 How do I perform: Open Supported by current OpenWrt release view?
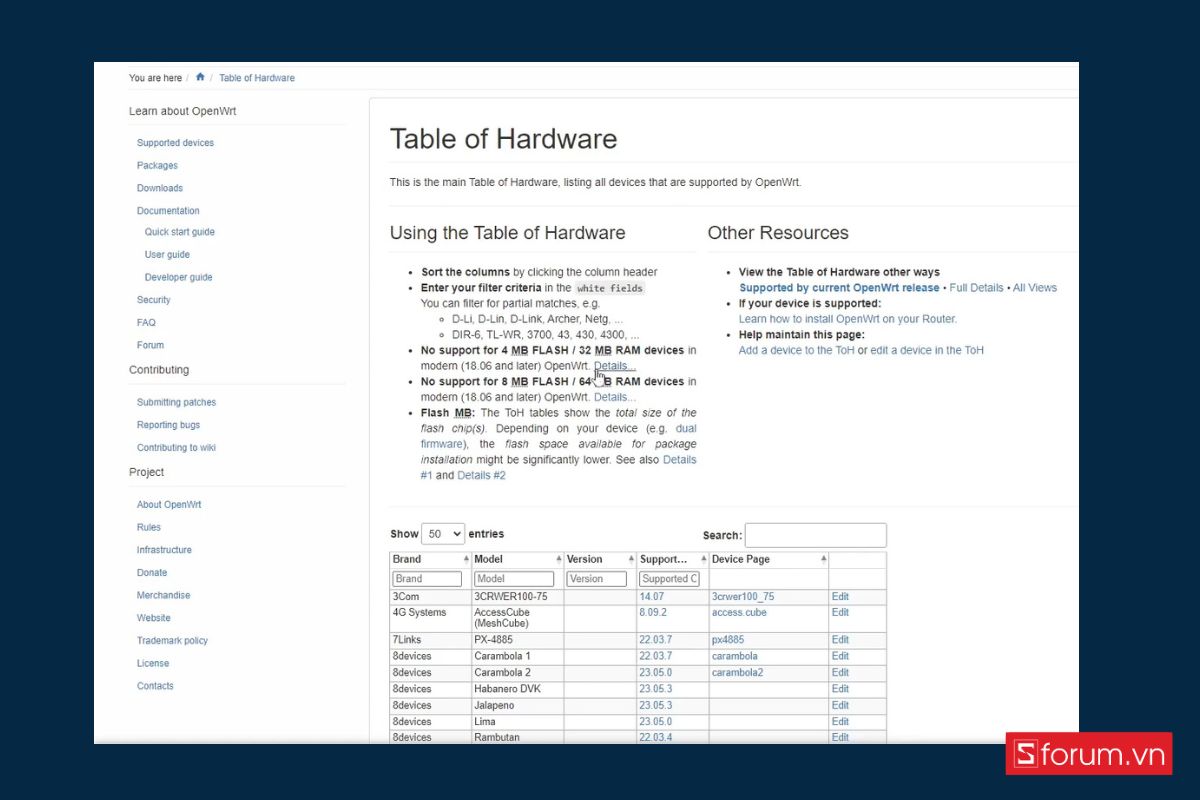839,288
